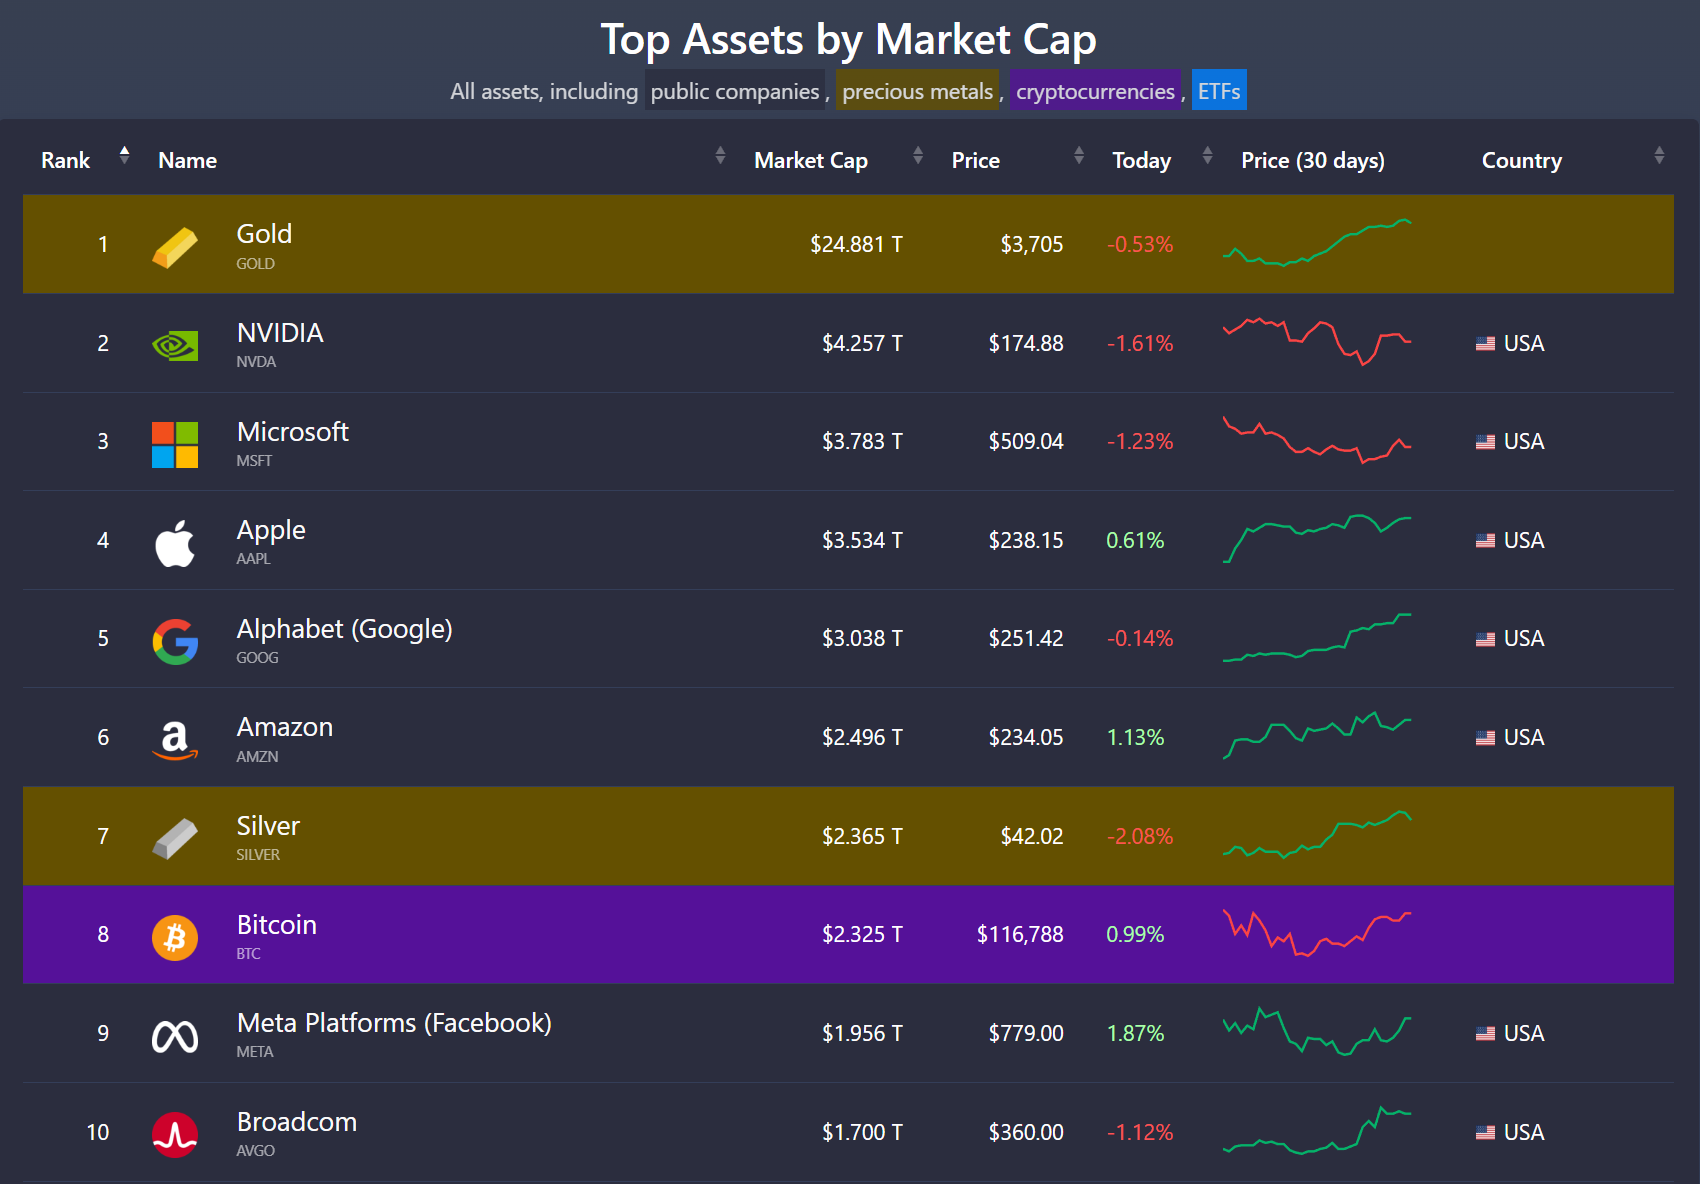This screenshot has height=1184, width=1700.
Task: Click the Bitcoin logo icon
Action: coord(175,938)
